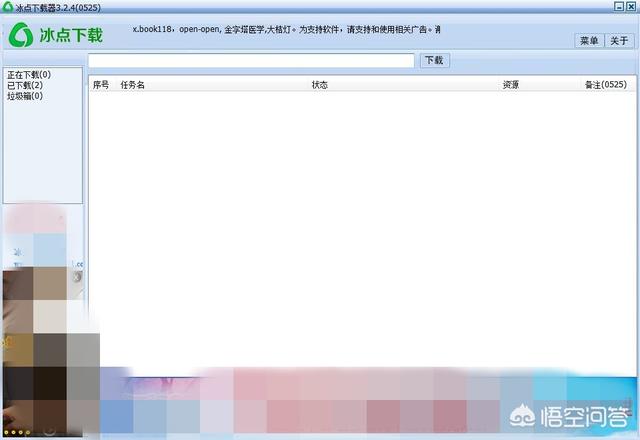Click the 资源 column header
This screenshot has height=440, width=640.
pos(511,85)
